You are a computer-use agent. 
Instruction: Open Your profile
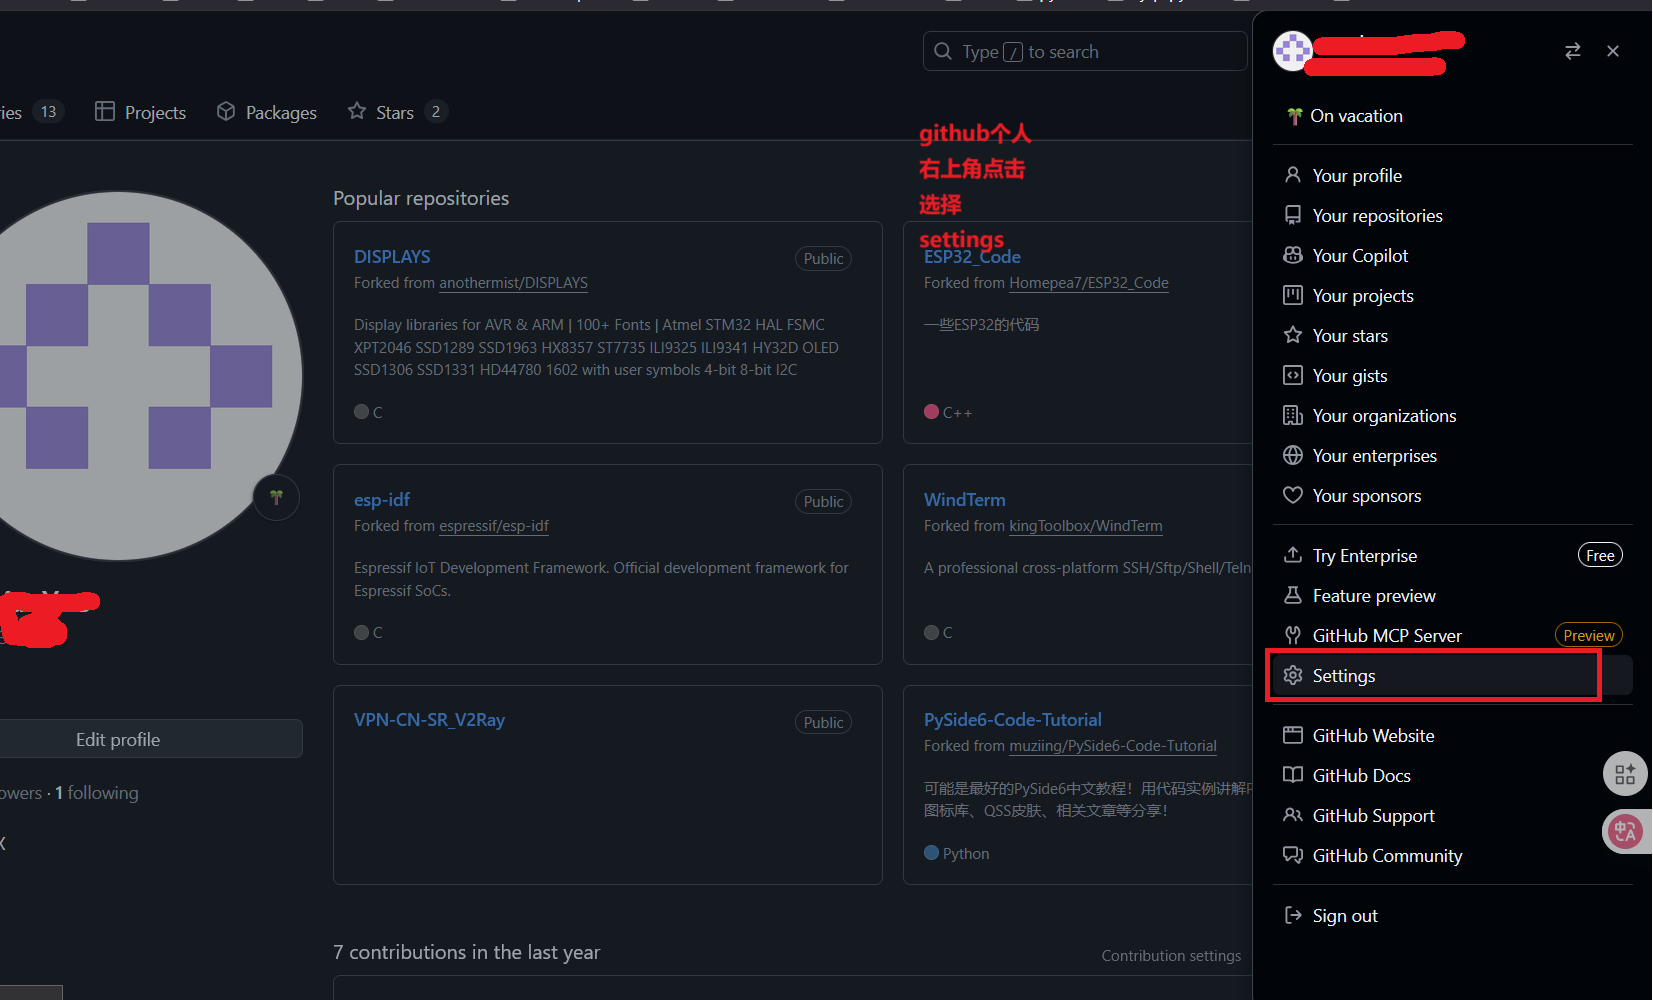click(x=1452, y=176)
